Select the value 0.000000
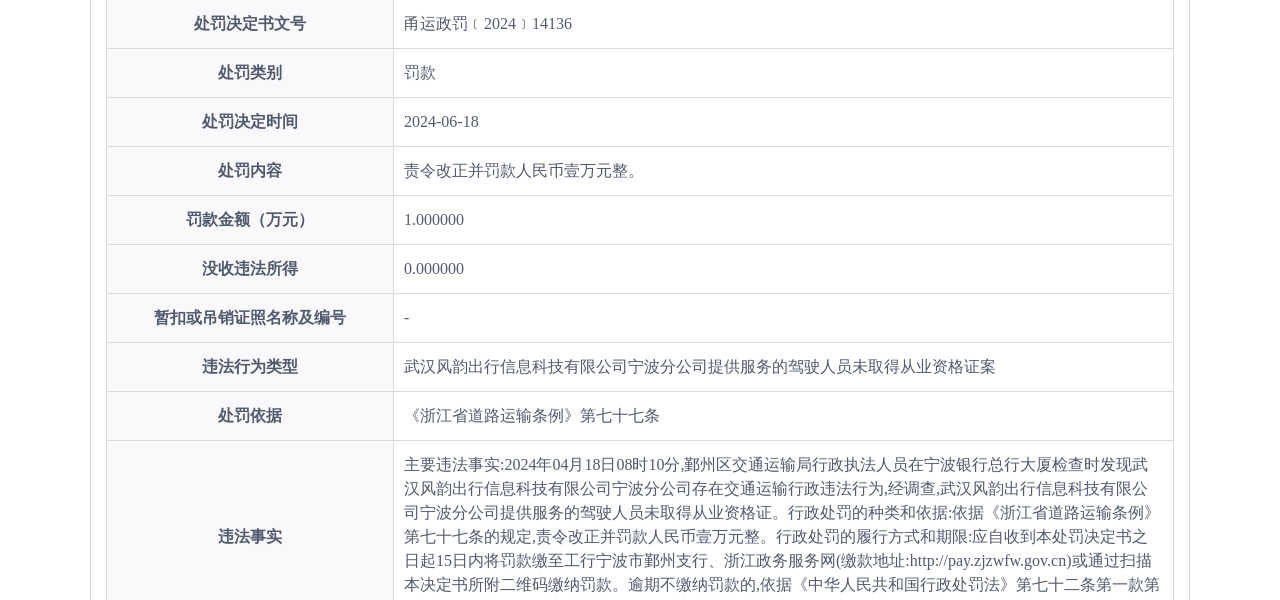This screenshot has height=600, width=1280. click(434, 269)
